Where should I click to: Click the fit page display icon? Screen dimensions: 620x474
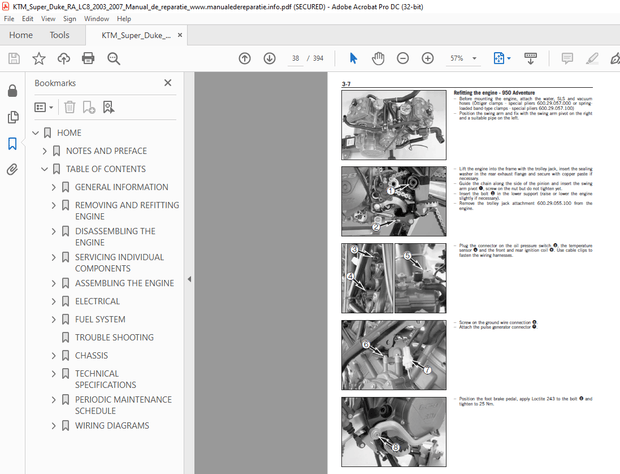pyautogui.click(x=499, y=58)
